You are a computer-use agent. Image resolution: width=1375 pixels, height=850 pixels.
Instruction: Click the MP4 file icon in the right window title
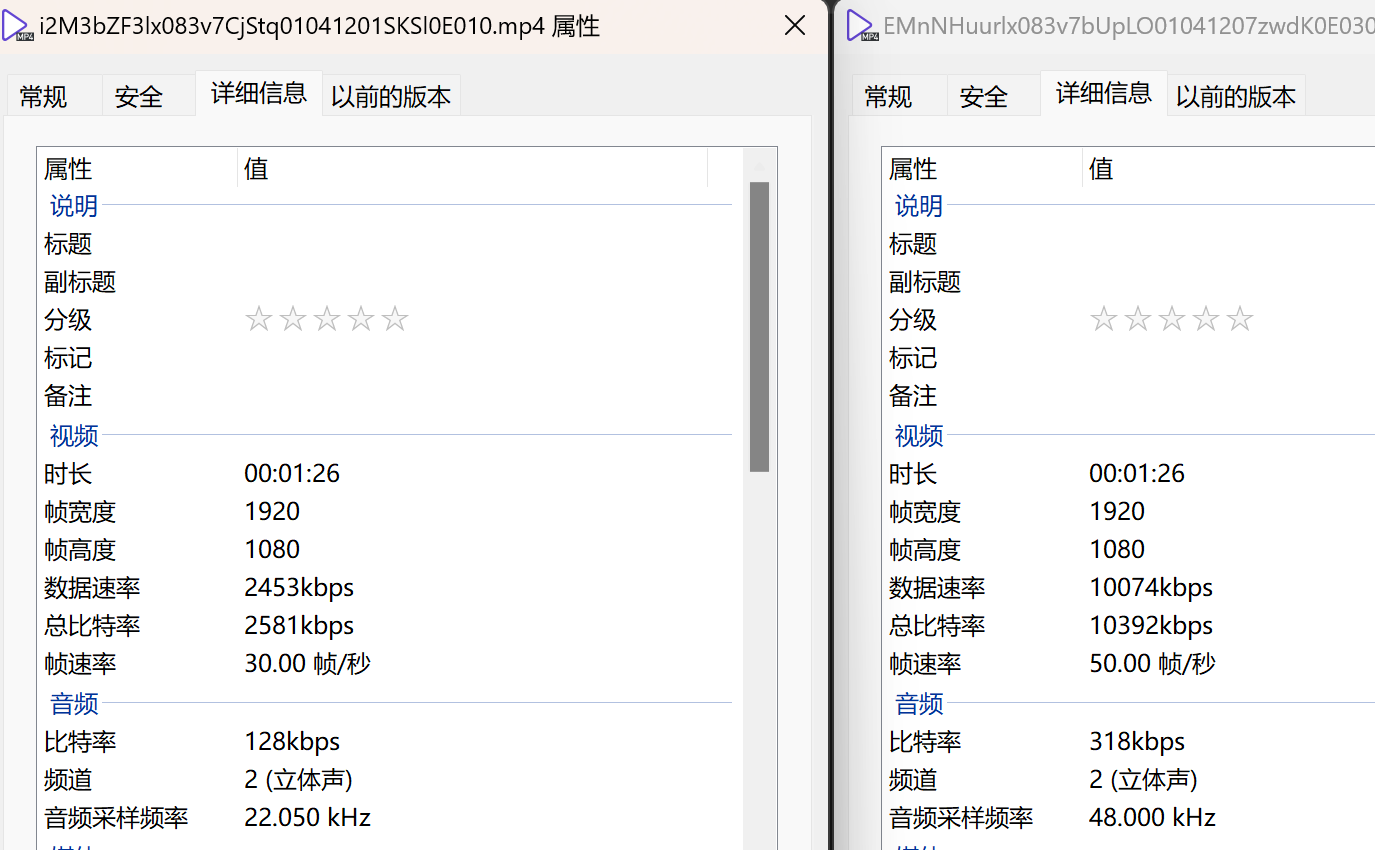tap(862, 26)
